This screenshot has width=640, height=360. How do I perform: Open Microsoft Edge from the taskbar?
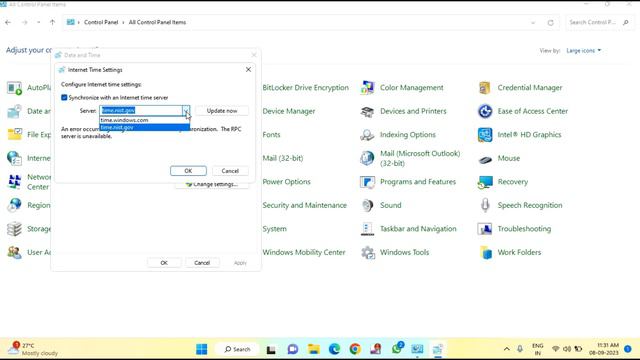point(334,349)
